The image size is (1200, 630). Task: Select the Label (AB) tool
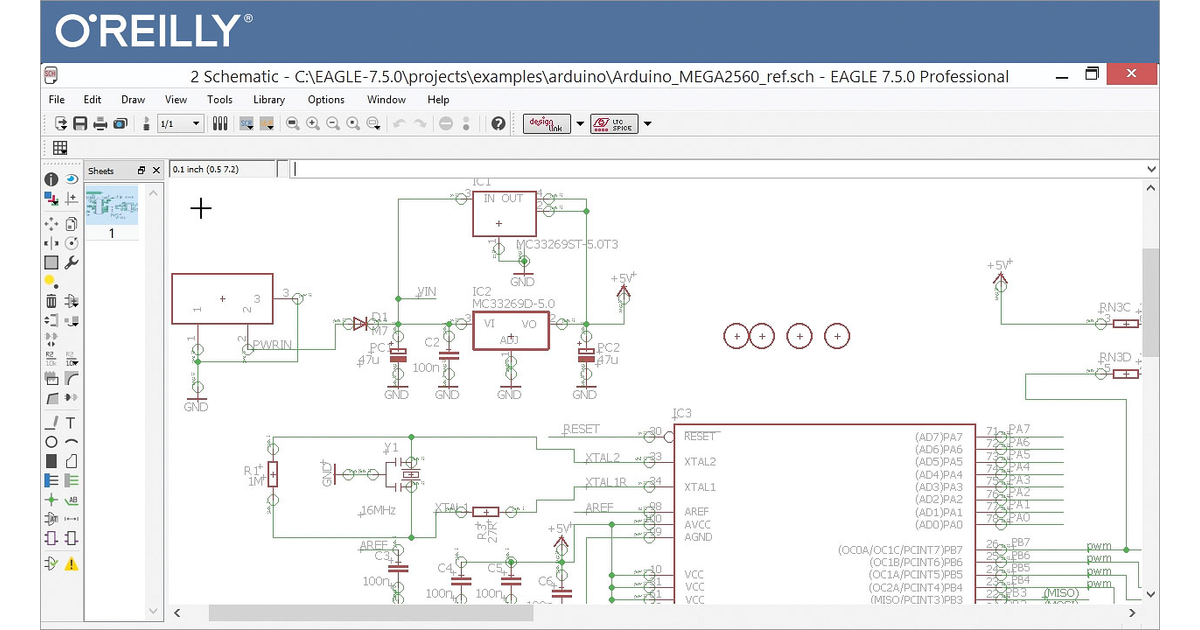71,499
